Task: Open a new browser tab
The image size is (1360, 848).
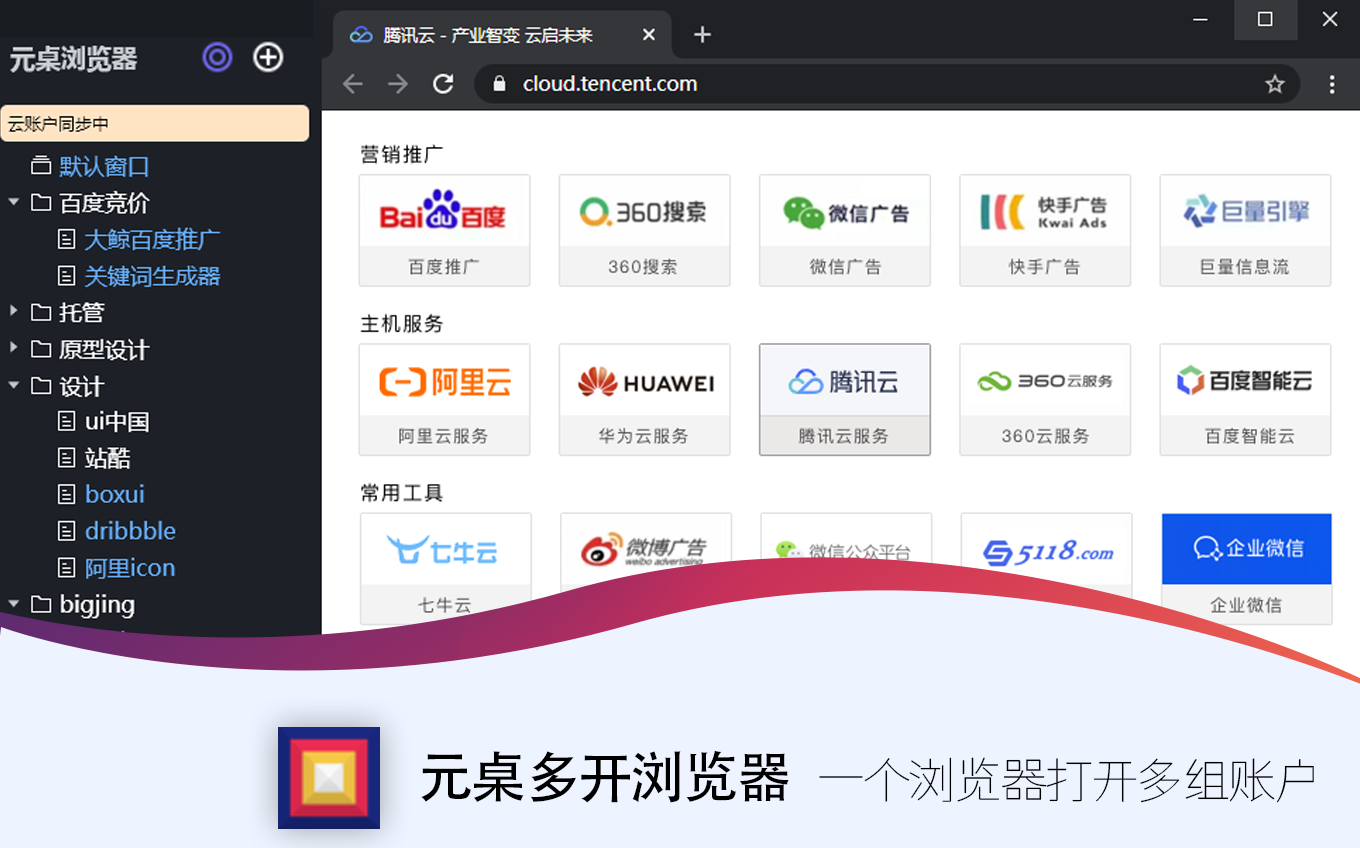Action: pyautogui.click(x=702, y=35)
